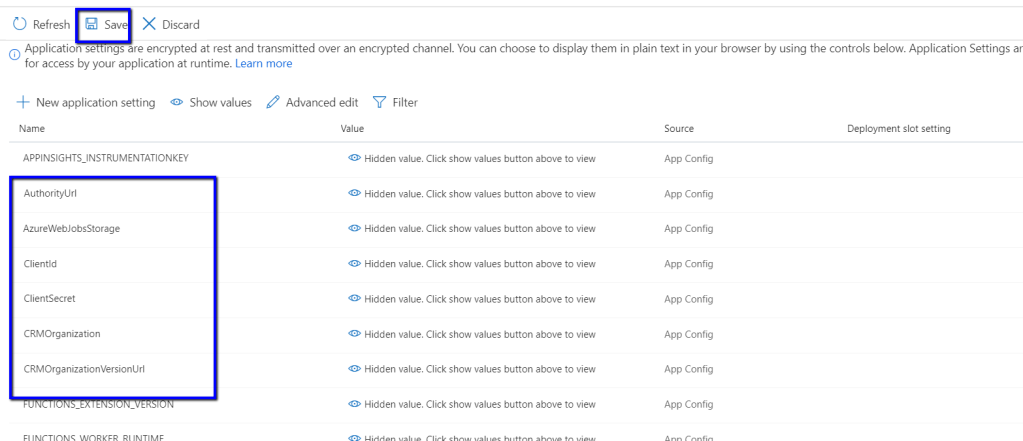Show hidden value for AuthorityUrl row

tap(353, 193)
